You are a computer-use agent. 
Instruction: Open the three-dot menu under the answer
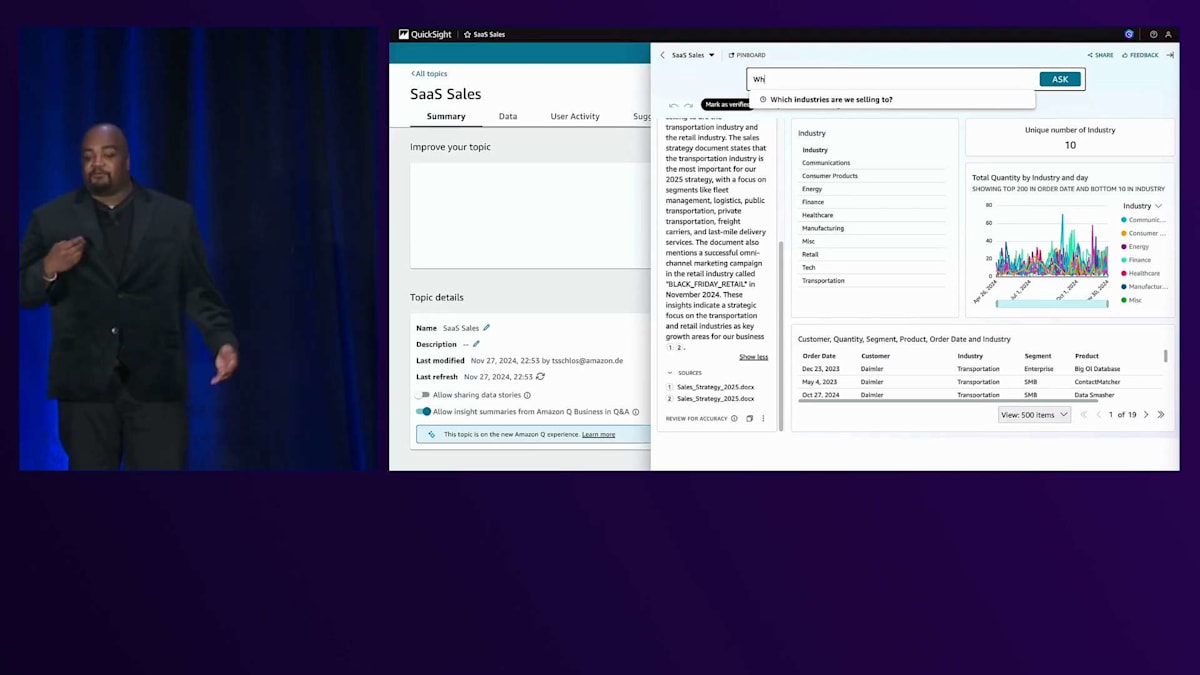tap(763, 419)
